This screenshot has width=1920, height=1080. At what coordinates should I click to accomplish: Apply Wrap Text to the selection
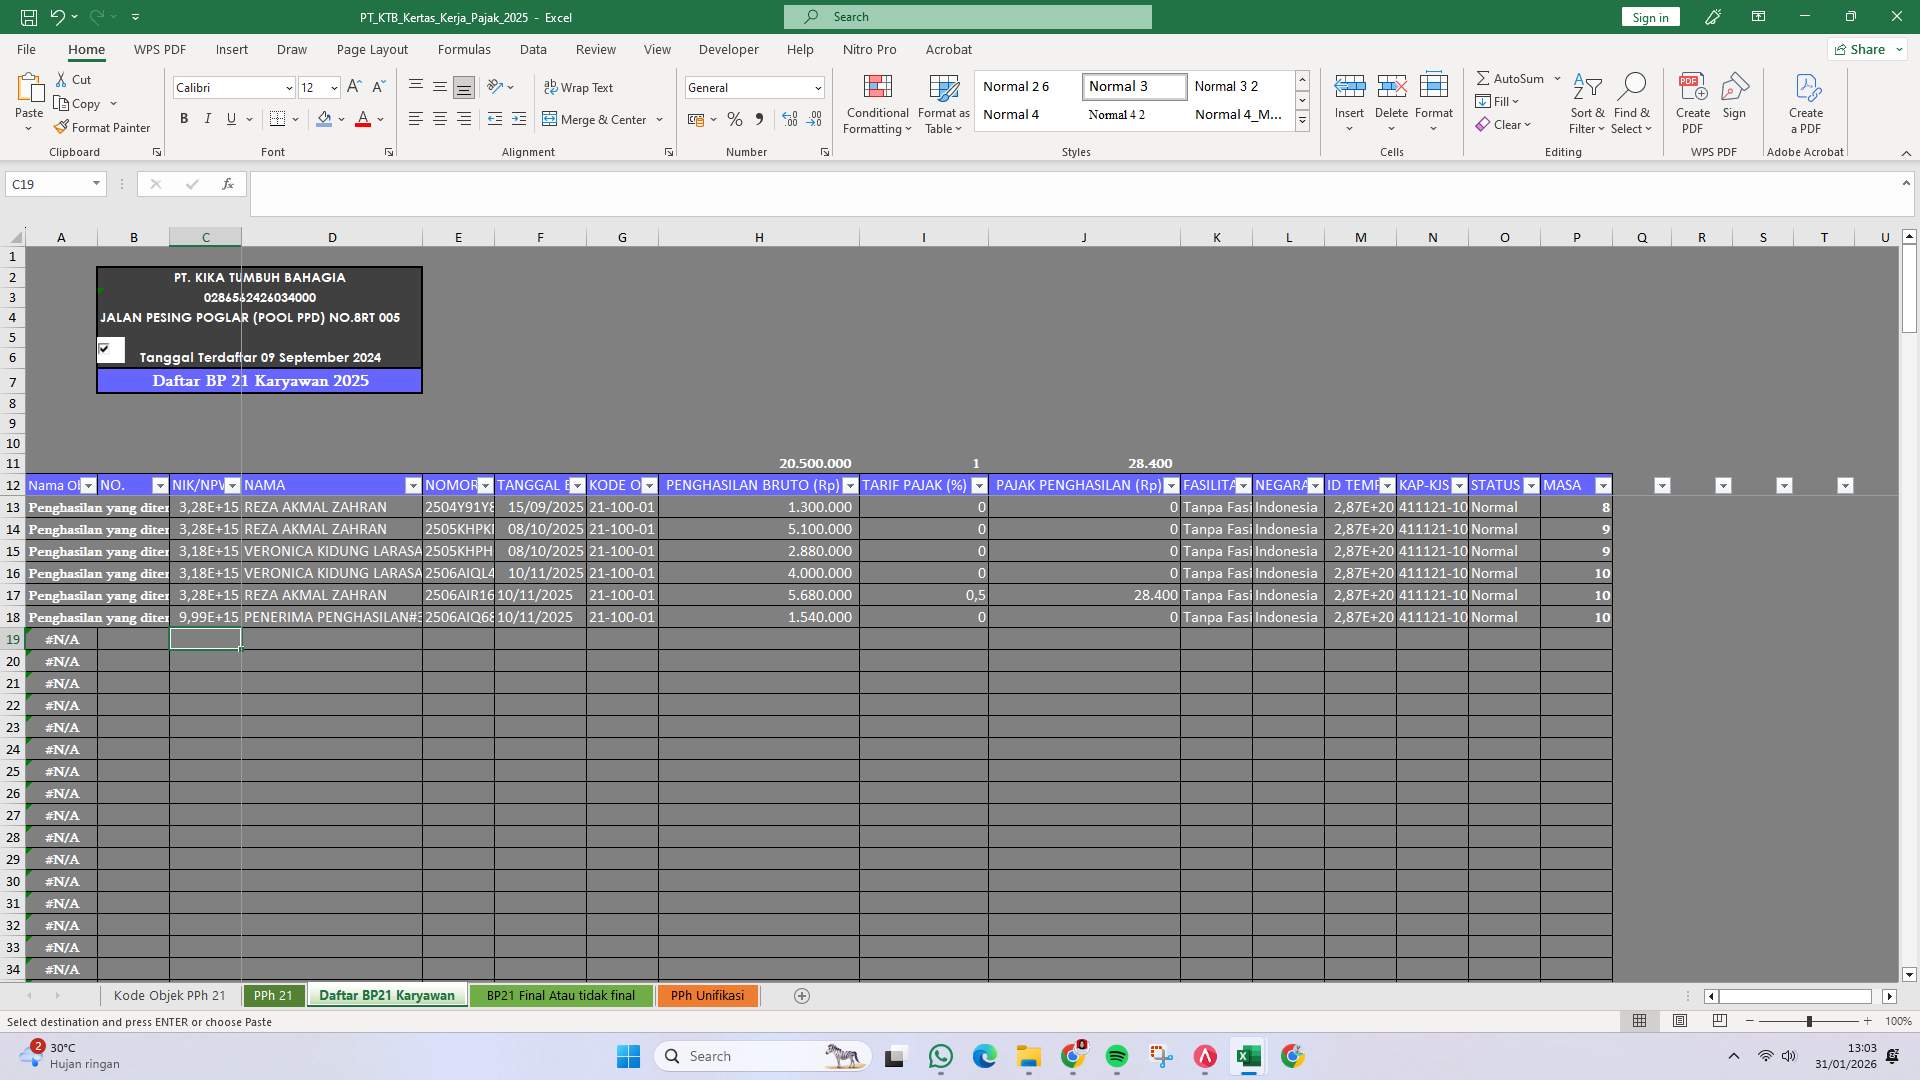pyautogui.click(x=580, y=87)
